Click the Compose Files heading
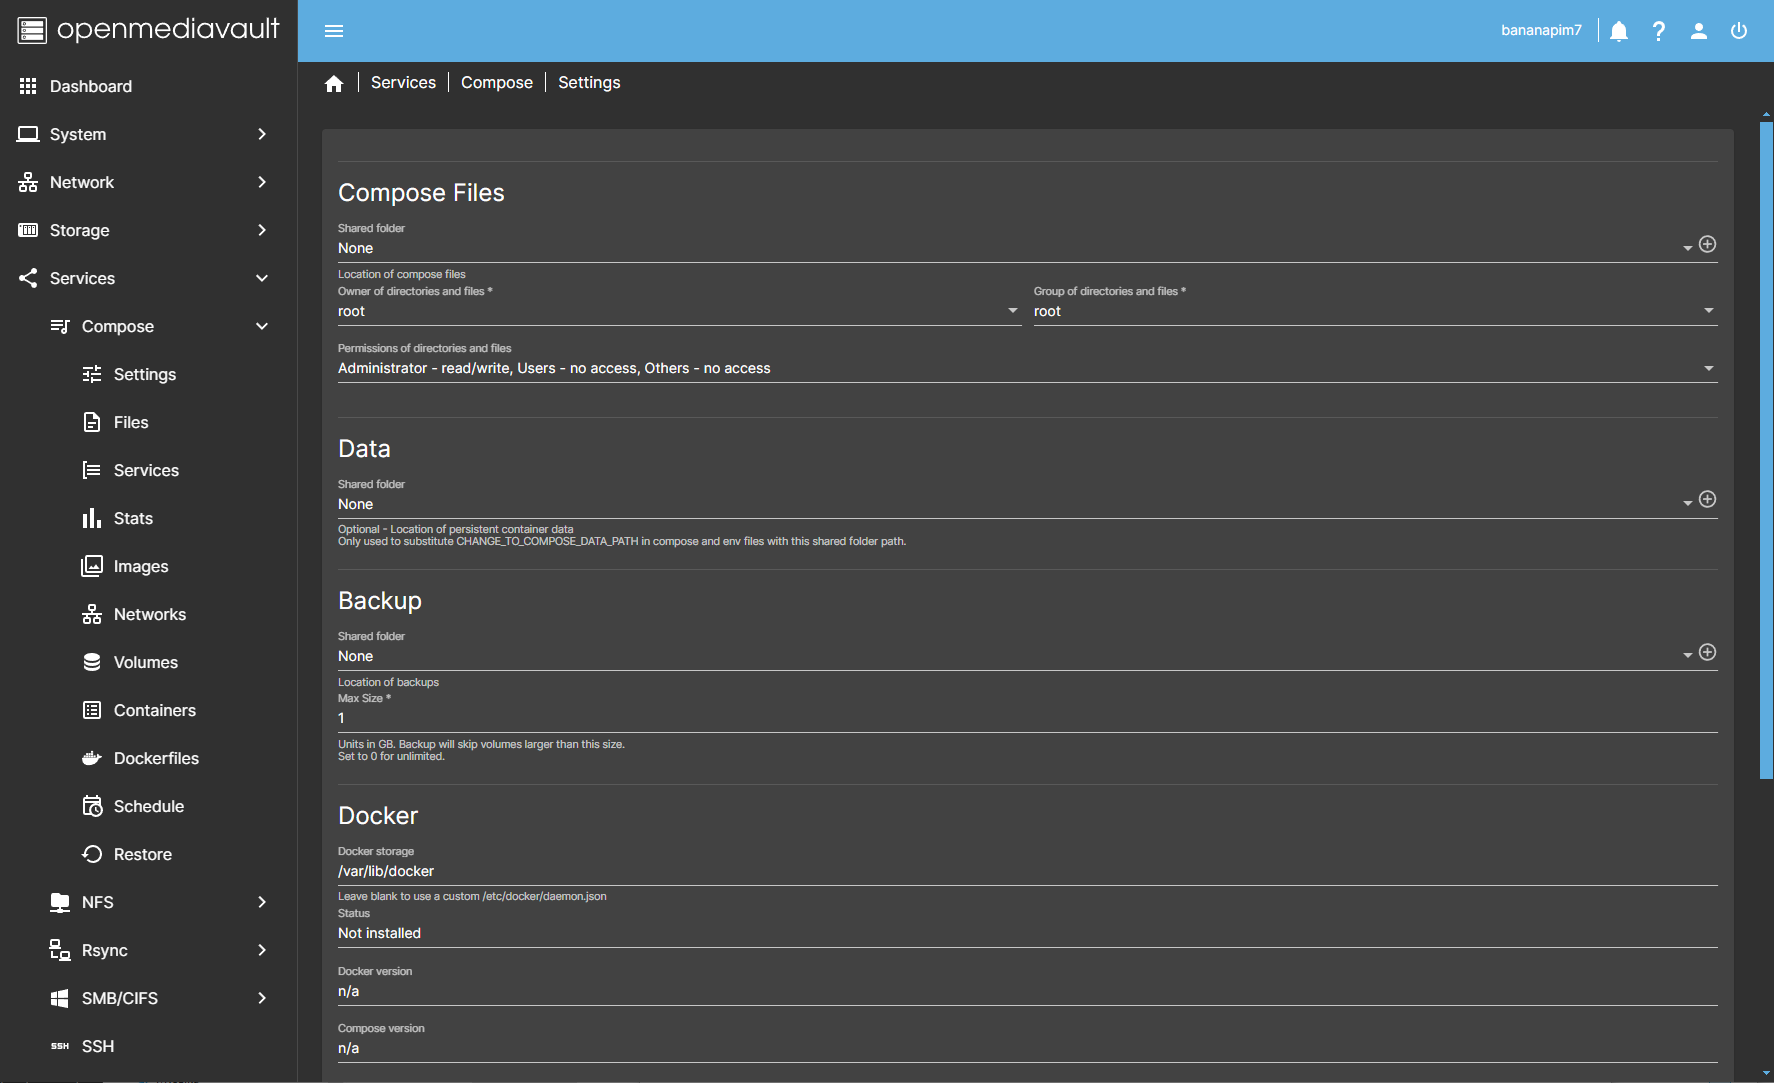The image size is (1774, 1083). point(421,193)
